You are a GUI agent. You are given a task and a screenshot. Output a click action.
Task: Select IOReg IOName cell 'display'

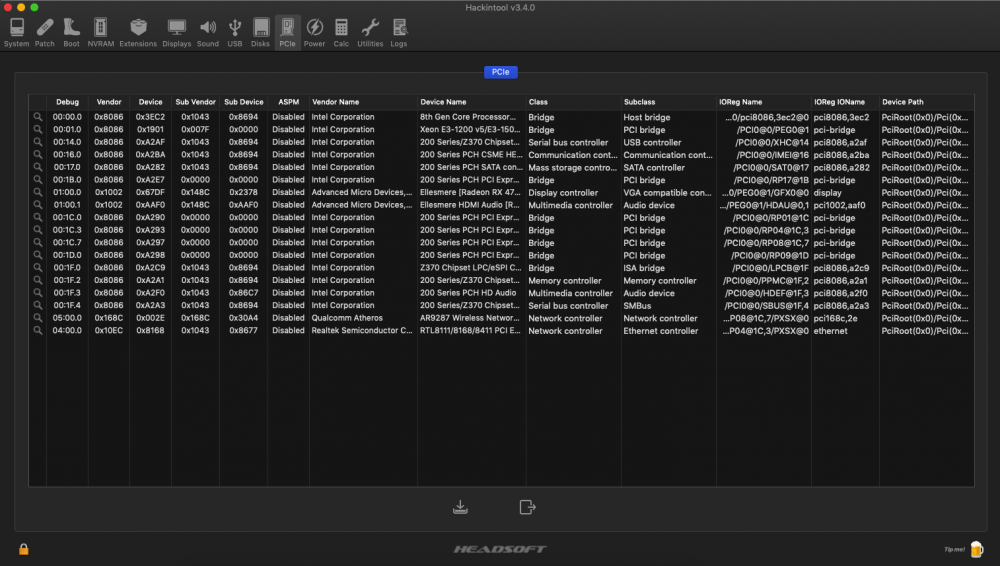(827, 193)
